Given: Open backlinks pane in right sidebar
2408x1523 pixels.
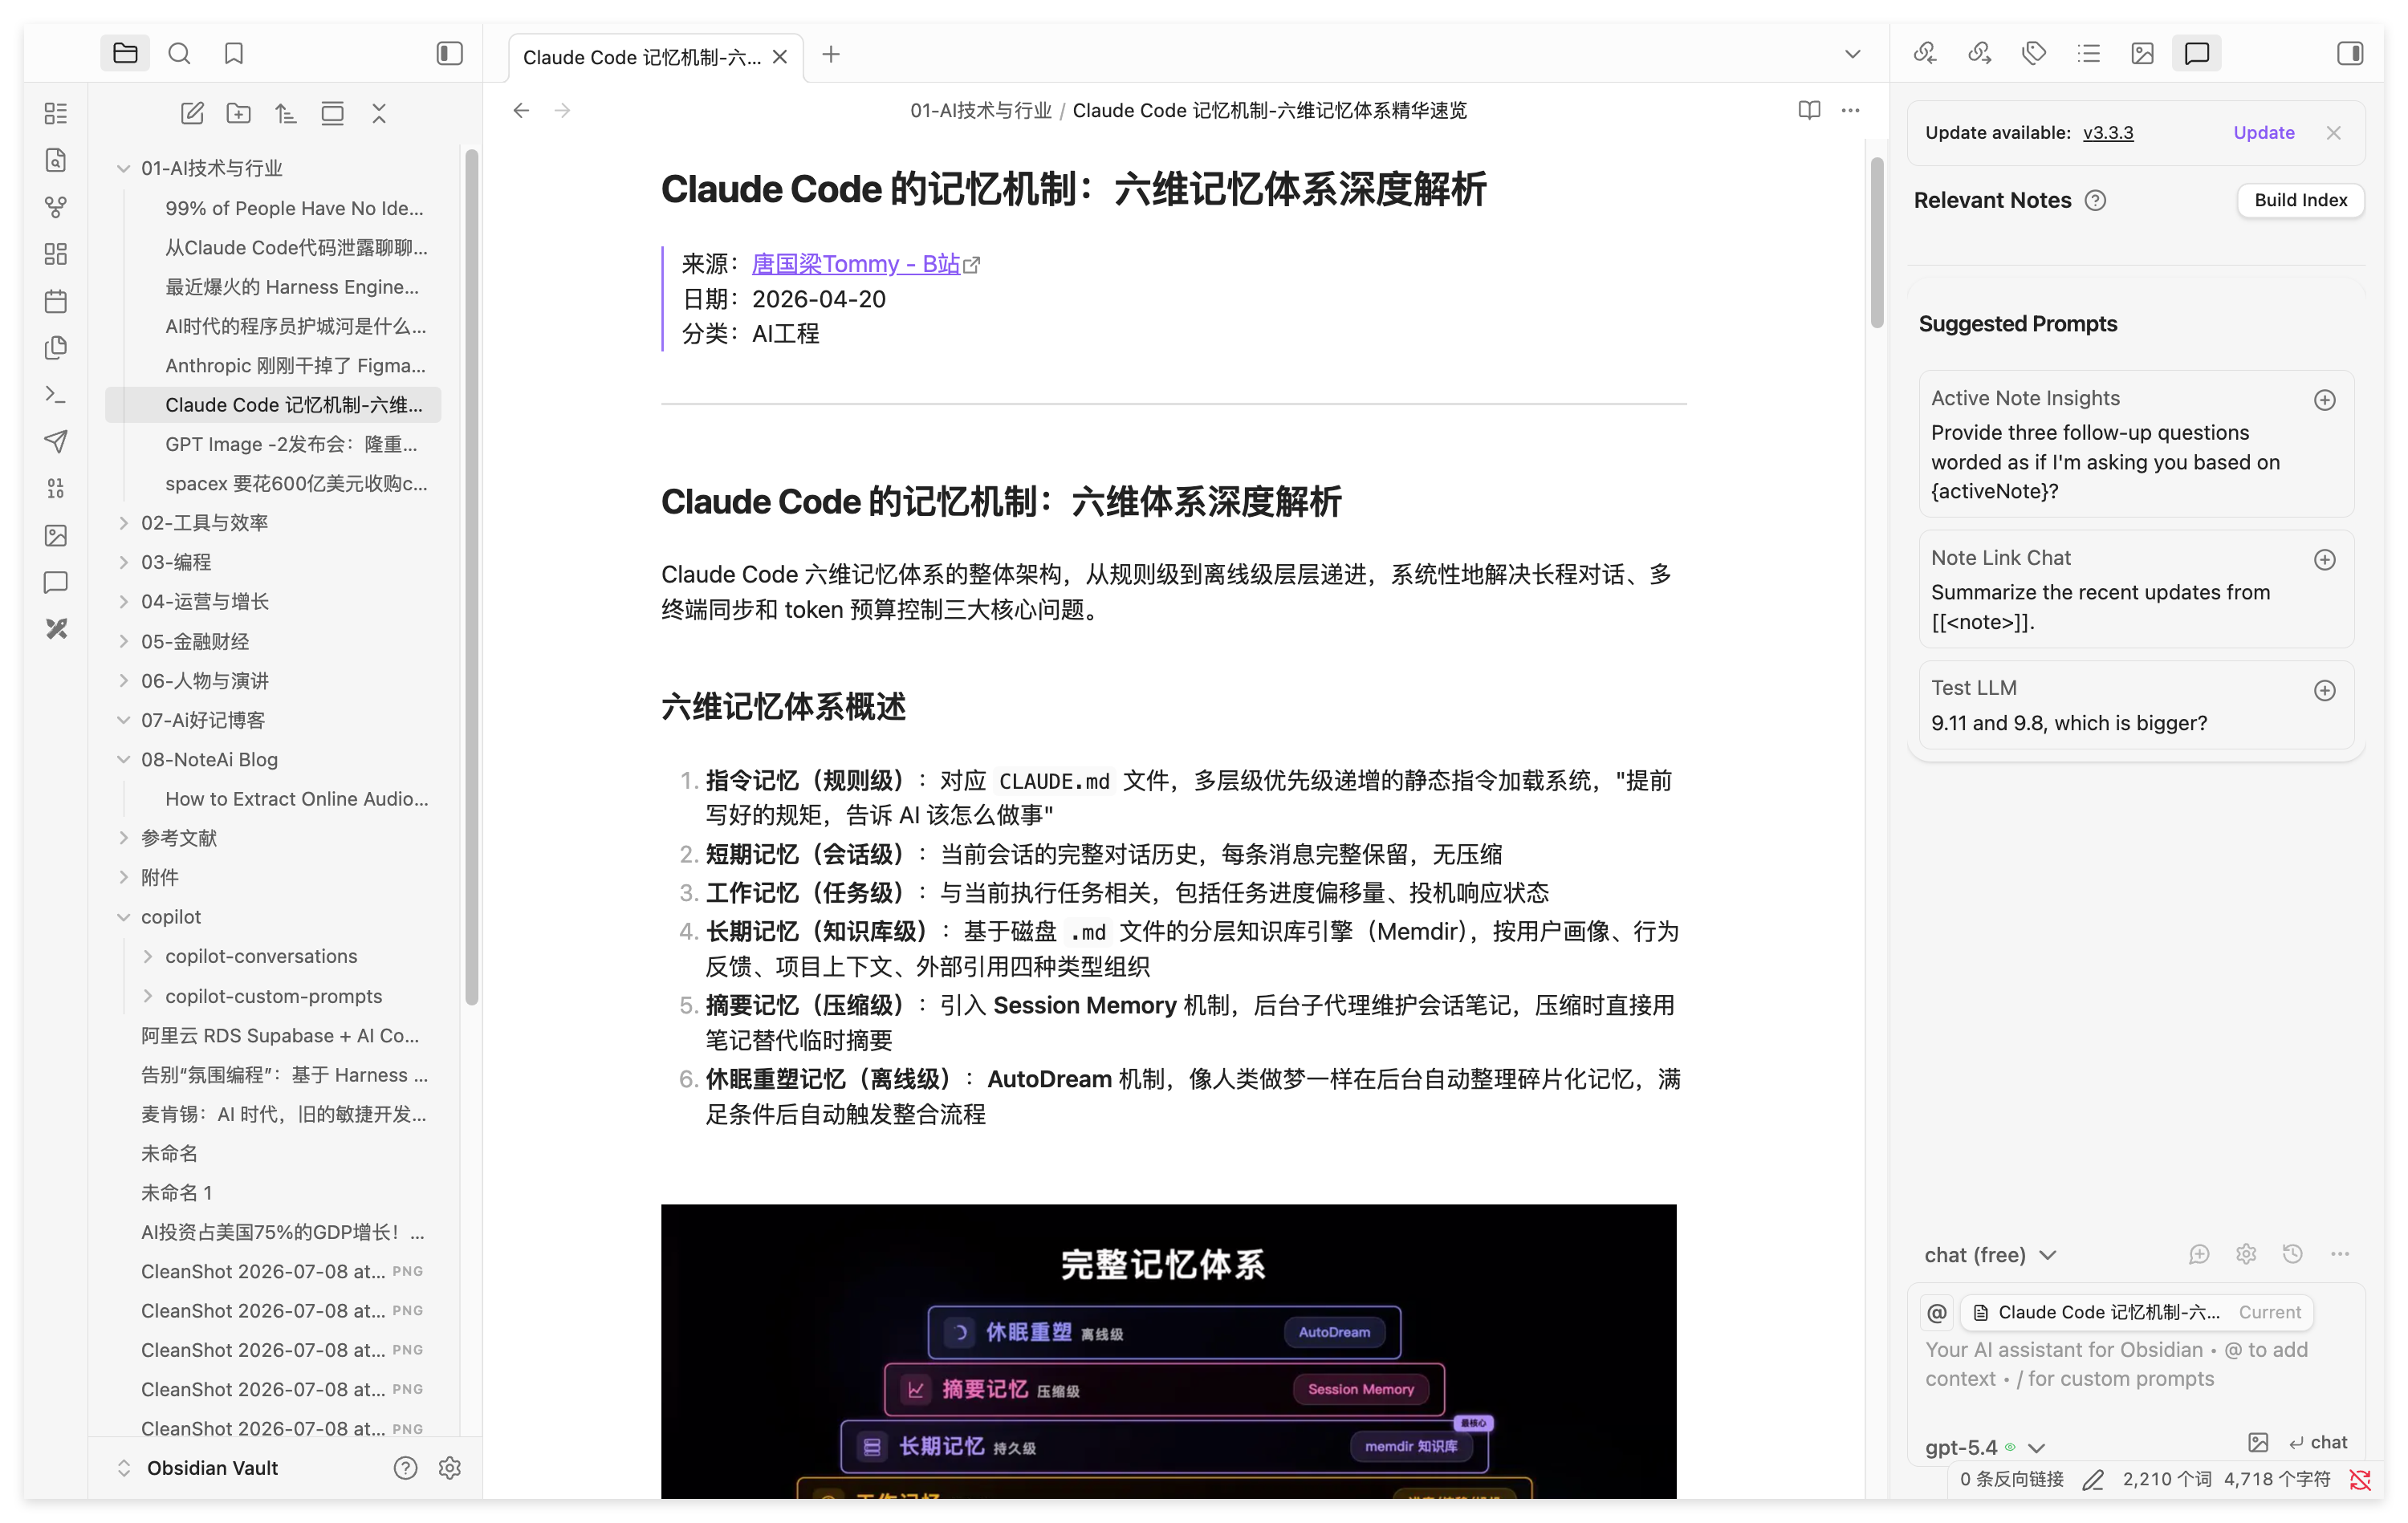Looking at the screenshot, I should (x=1925, y=53).
